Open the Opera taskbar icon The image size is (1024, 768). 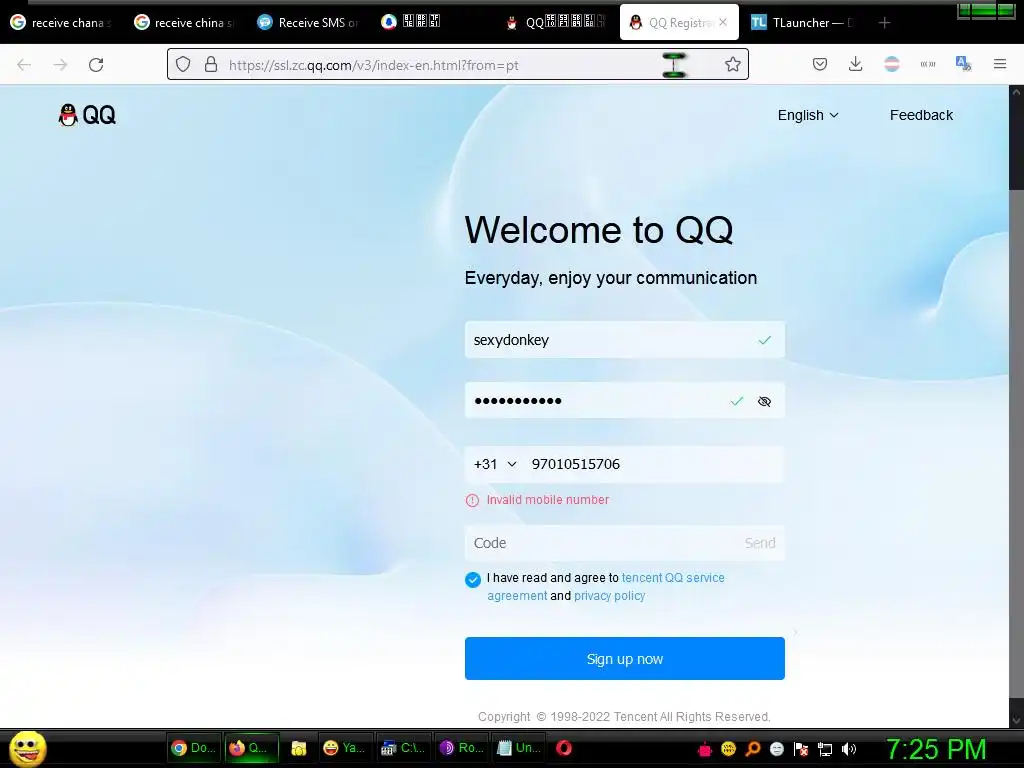[564, 748]
